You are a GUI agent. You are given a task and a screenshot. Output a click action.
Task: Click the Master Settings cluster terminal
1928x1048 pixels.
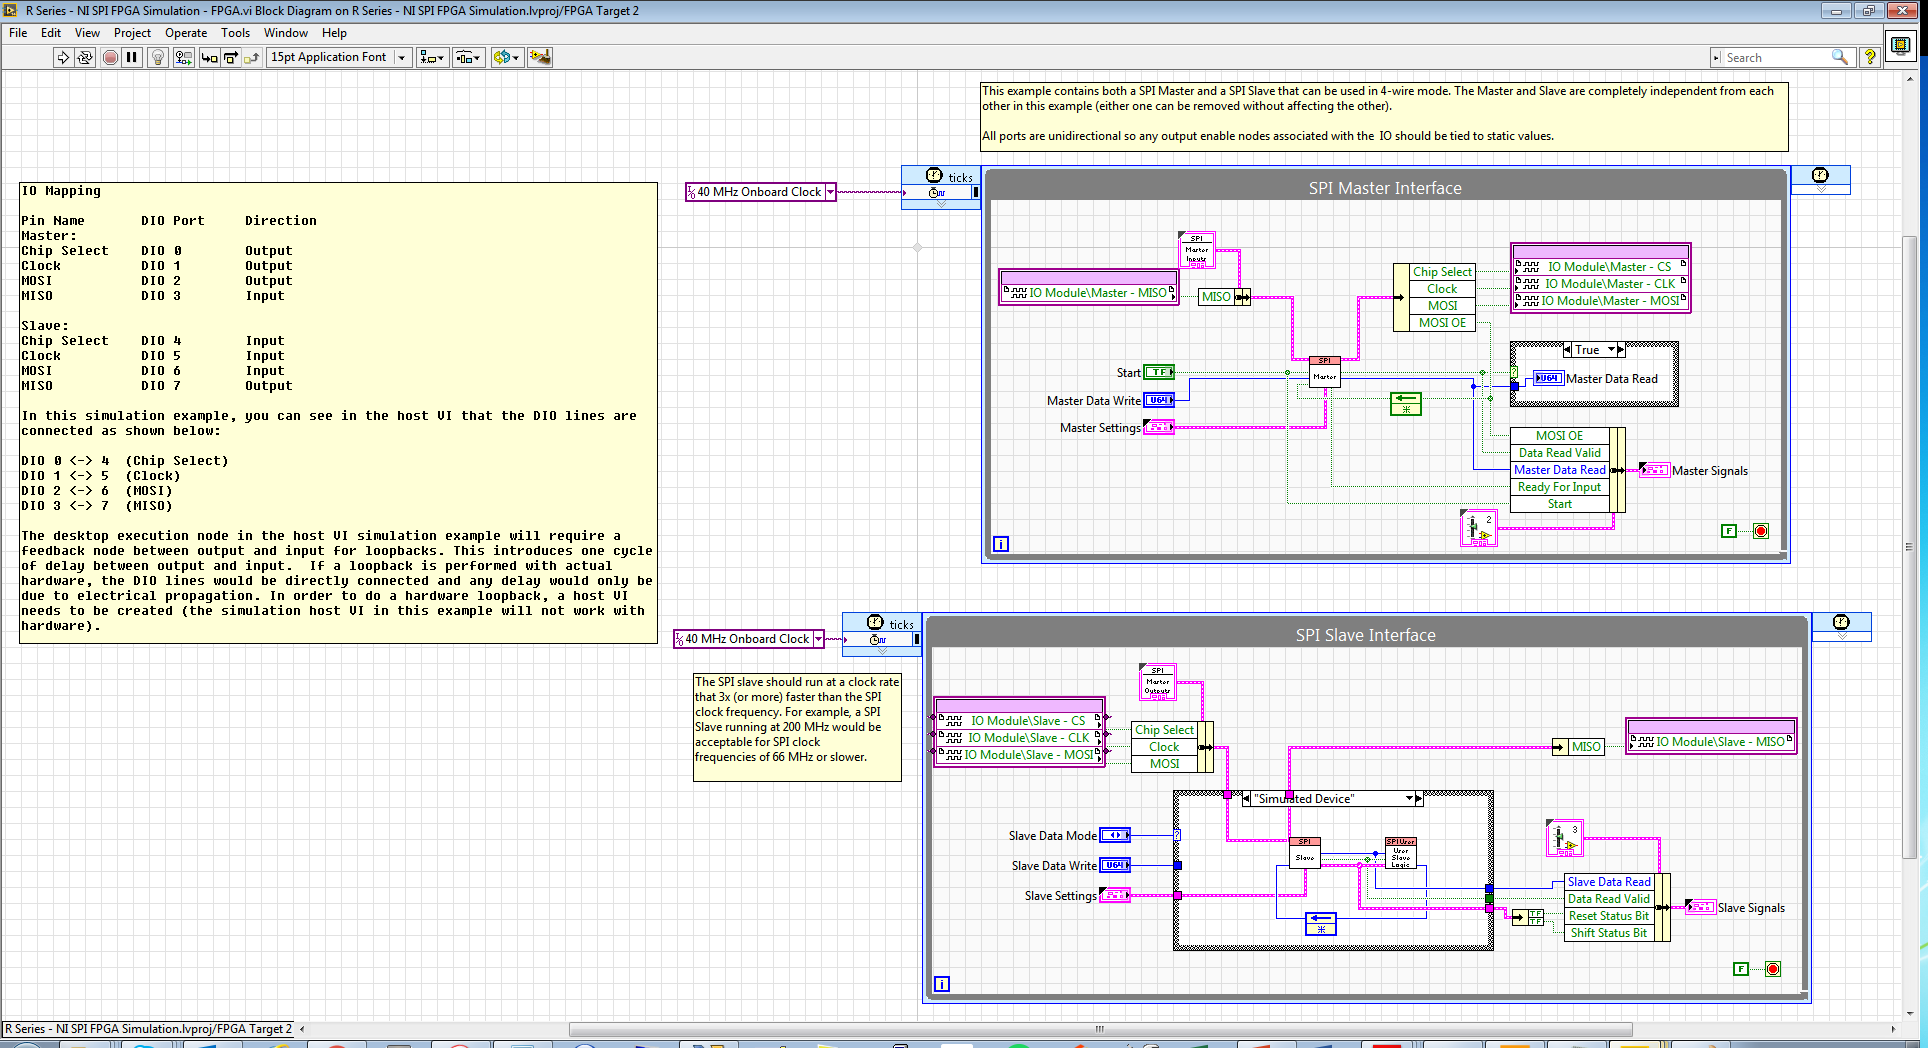coord(1159,427)
